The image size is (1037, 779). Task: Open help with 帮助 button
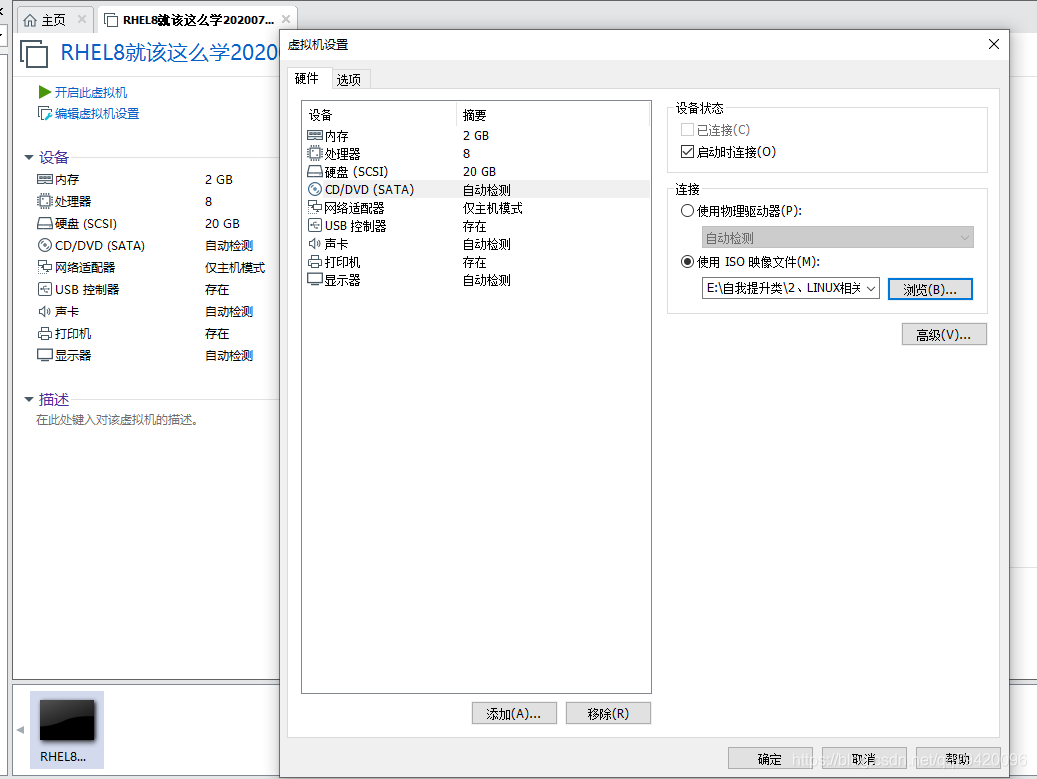pyautogui.click(x=958, y=758)
